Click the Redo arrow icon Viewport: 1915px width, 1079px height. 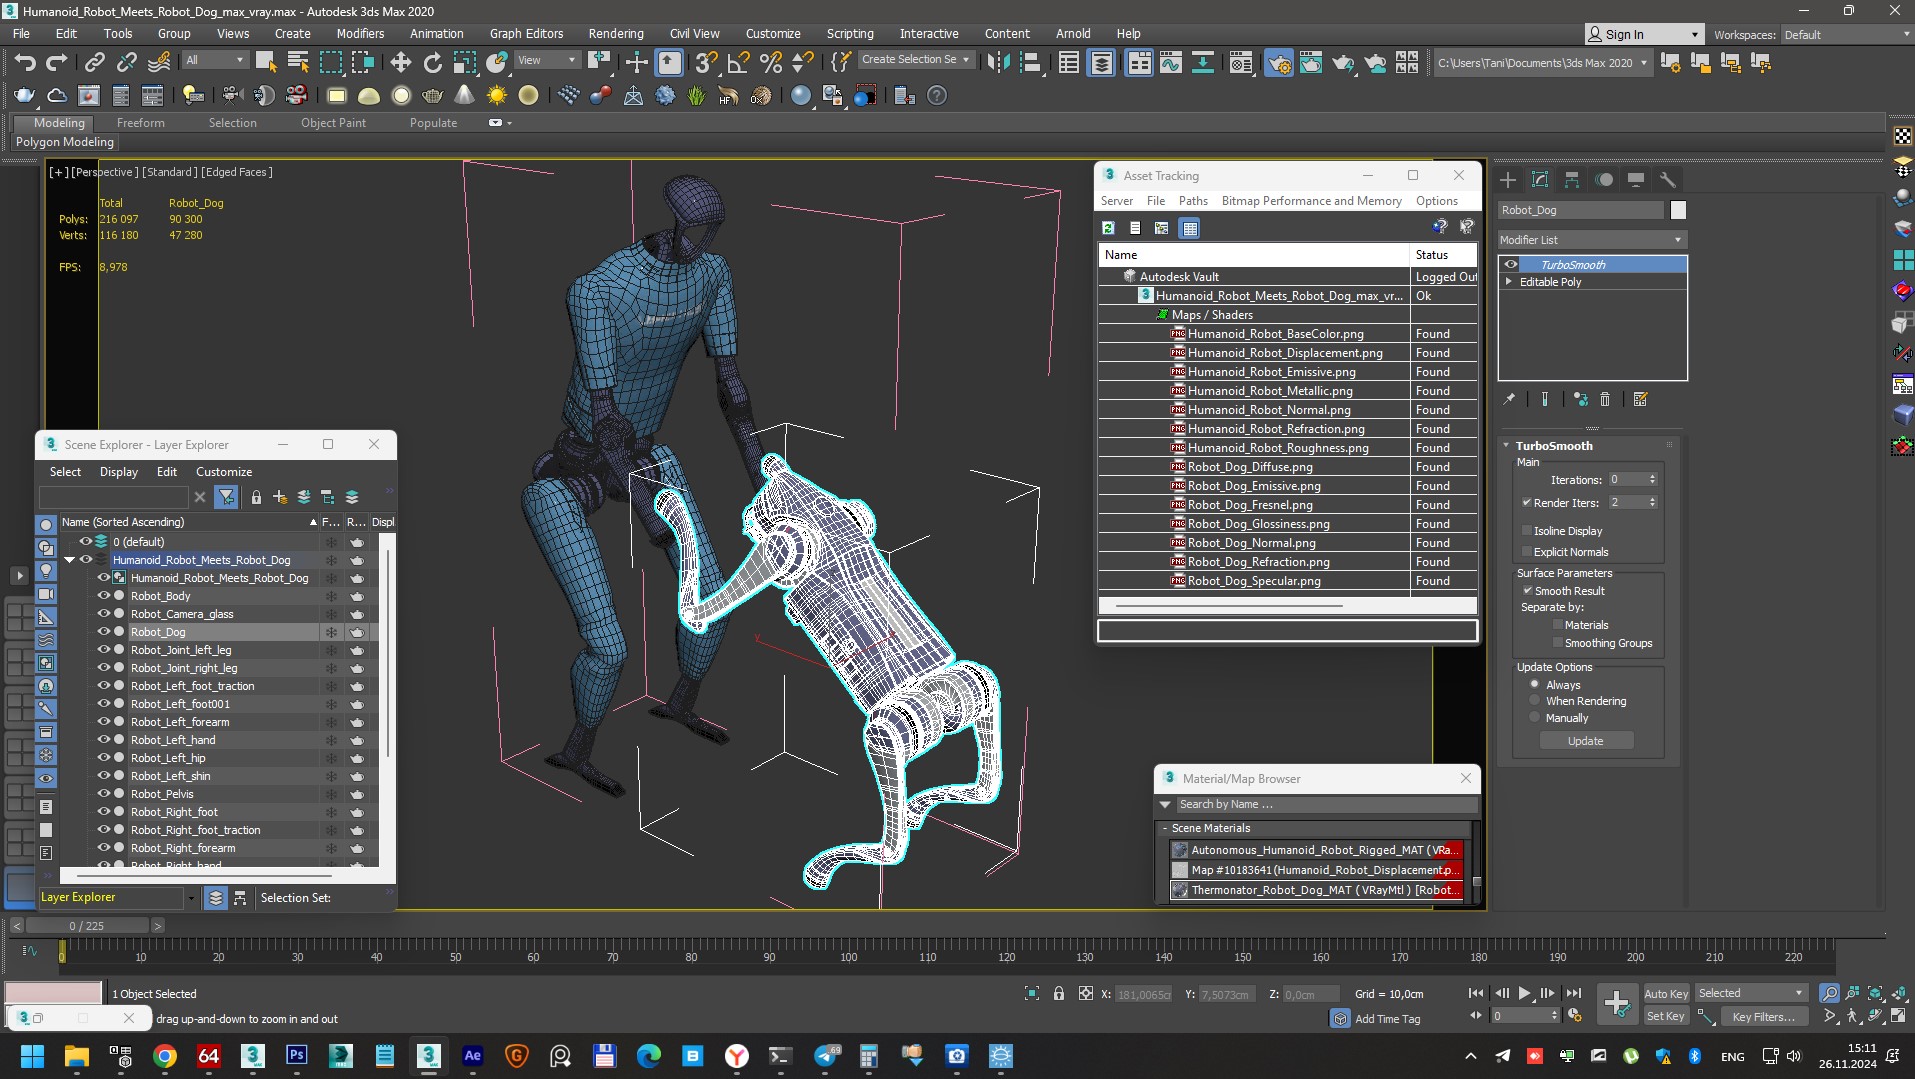click(x=57, y=63)
